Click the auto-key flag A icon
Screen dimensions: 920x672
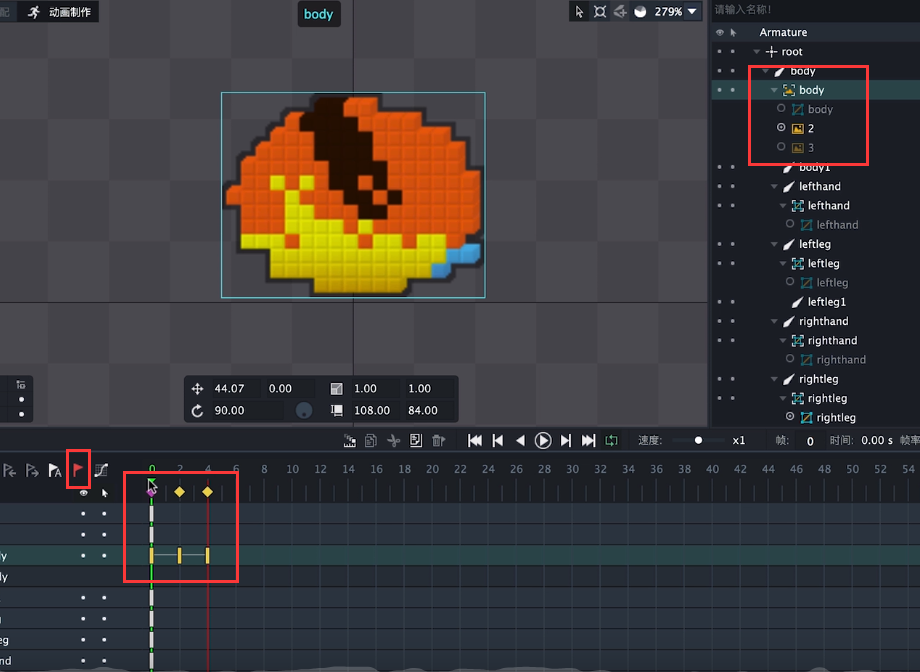tap(55, 471)
